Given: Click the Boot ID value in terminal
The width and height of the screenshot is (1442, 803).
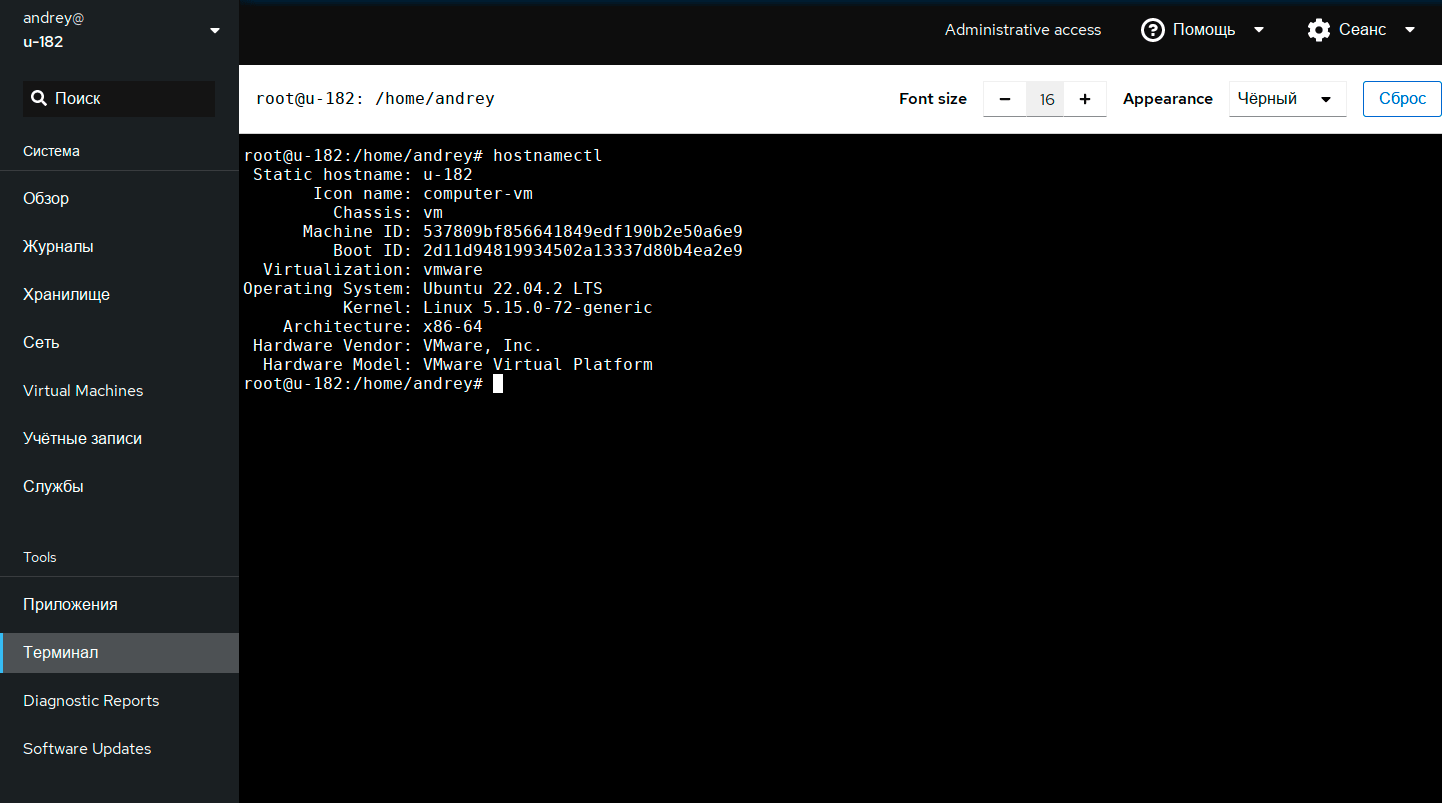Looking at the screenshot, I should click(x=583, y=251).
